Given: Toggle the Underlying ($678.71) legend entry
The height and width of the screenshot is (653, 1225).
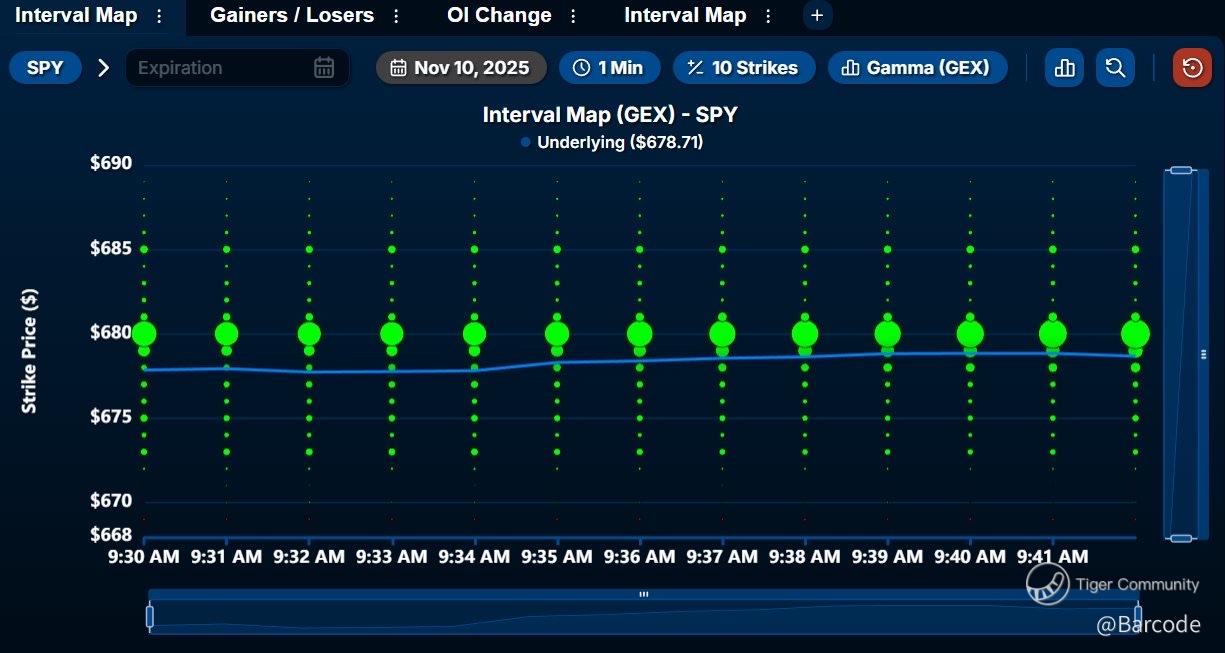Looking at the screenshot, I should coord(612,142).
